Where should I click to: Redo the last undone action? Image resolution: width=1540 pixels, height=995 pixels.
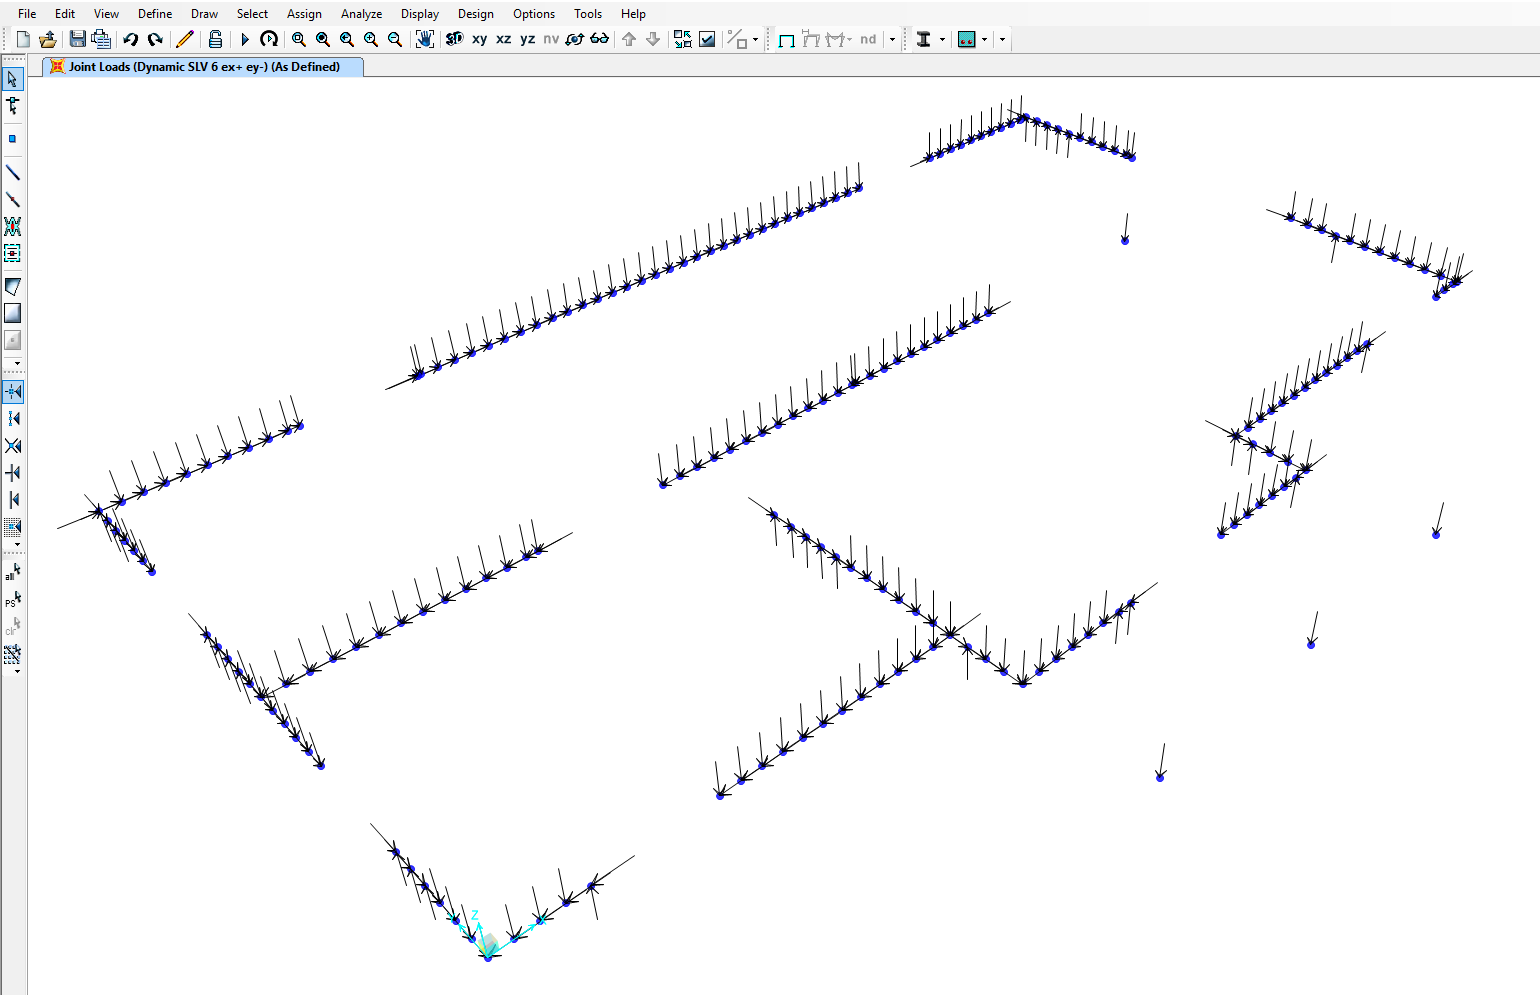click(155, 39)
